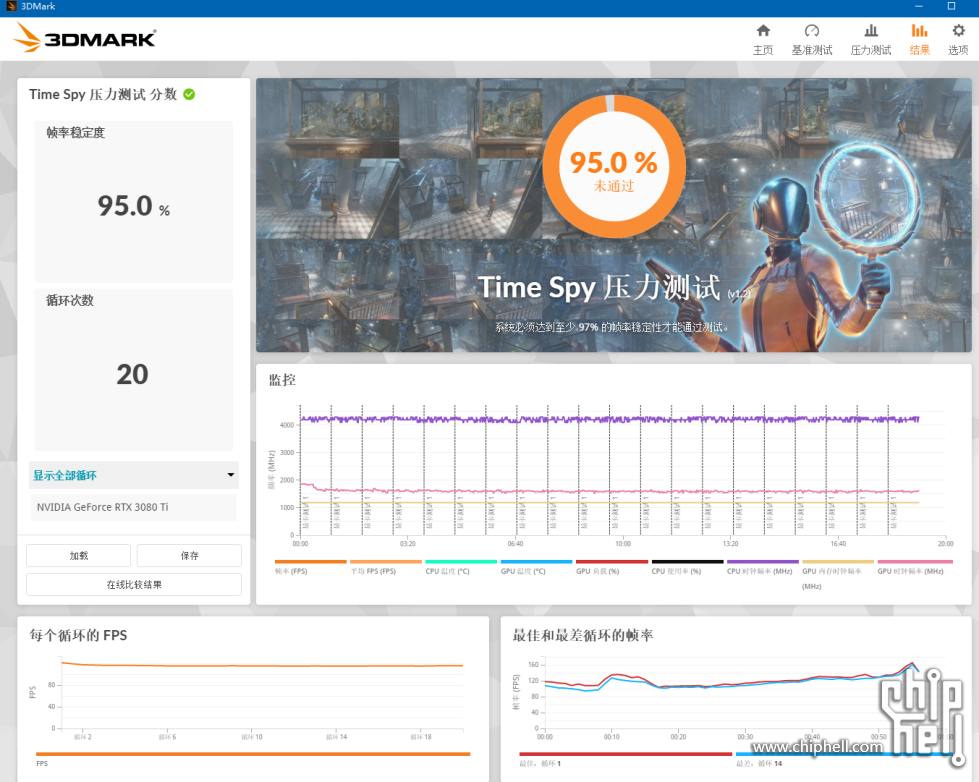The height and width of the screenshot is (782, 979).
Task: Select the 结果 results tab
Action: [919, 39]
